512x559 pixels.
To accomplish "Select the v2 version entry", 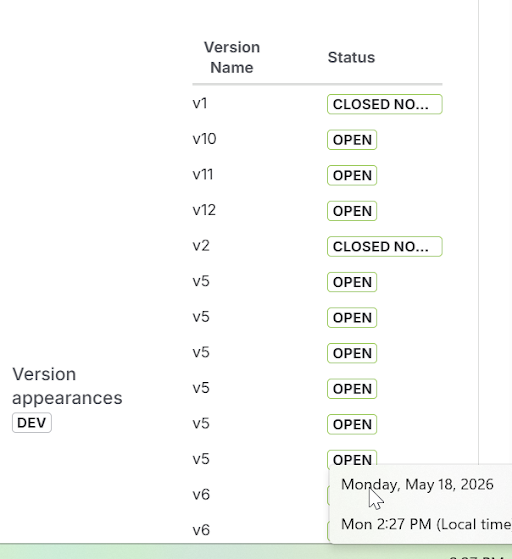I will (x=201, y=246).
